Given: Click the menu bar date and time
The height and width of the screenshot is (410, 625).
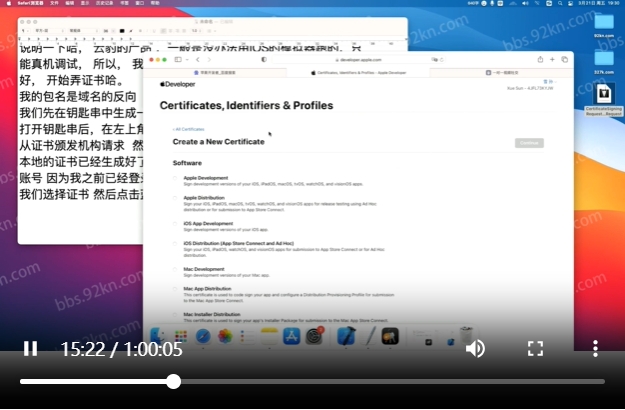Looking at the screenshot, I should point(598,3).
